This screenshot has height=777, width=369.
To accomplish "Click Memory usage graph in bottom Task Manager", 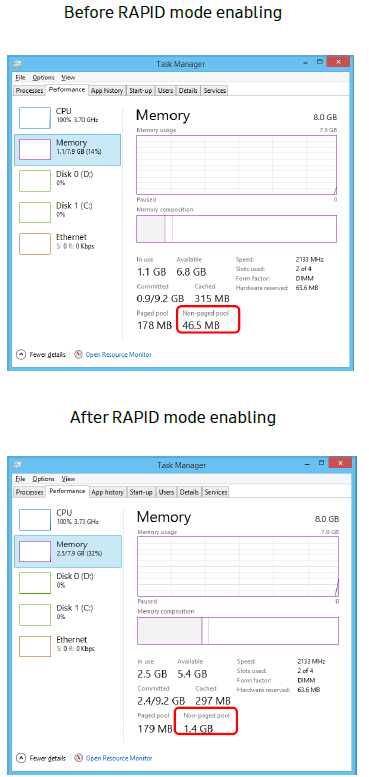I will pos(238,567).
